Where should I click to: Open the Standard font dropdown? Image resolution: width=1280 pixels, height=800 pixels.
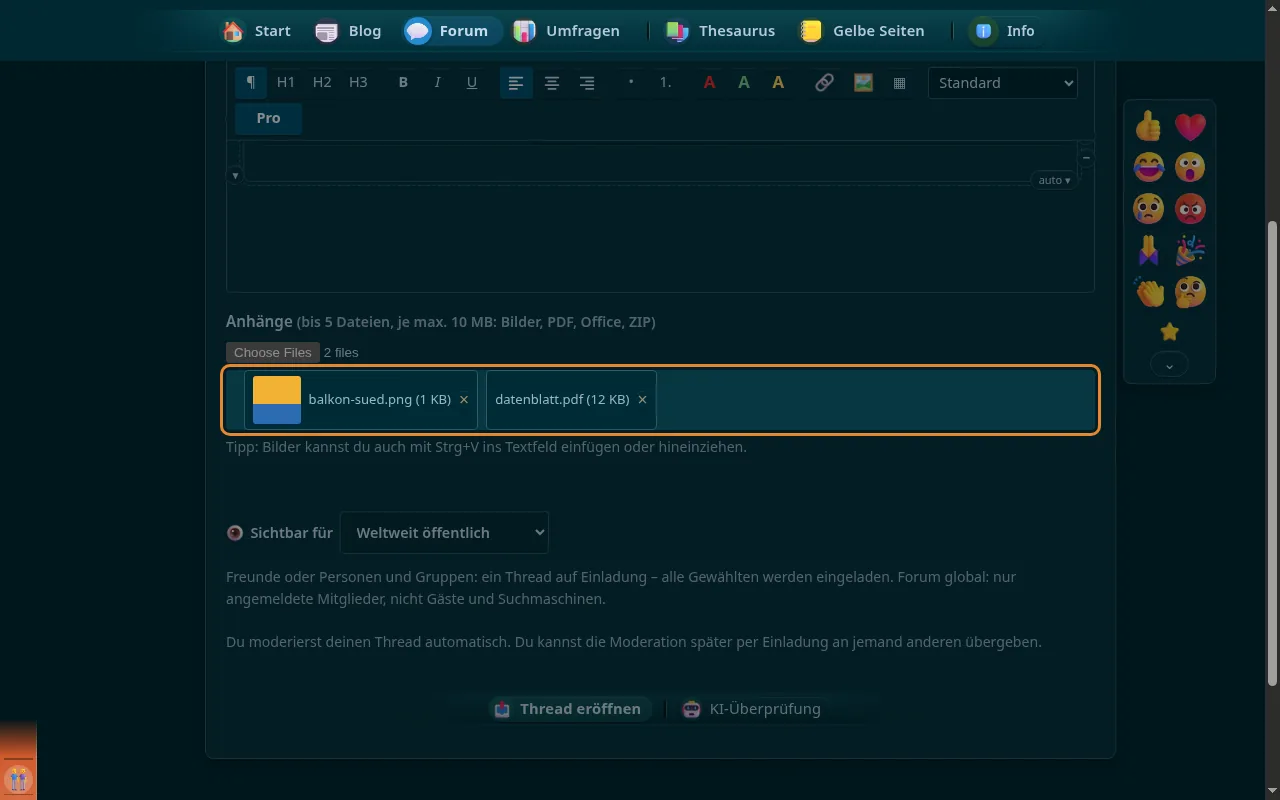(x=1003, y=83)
